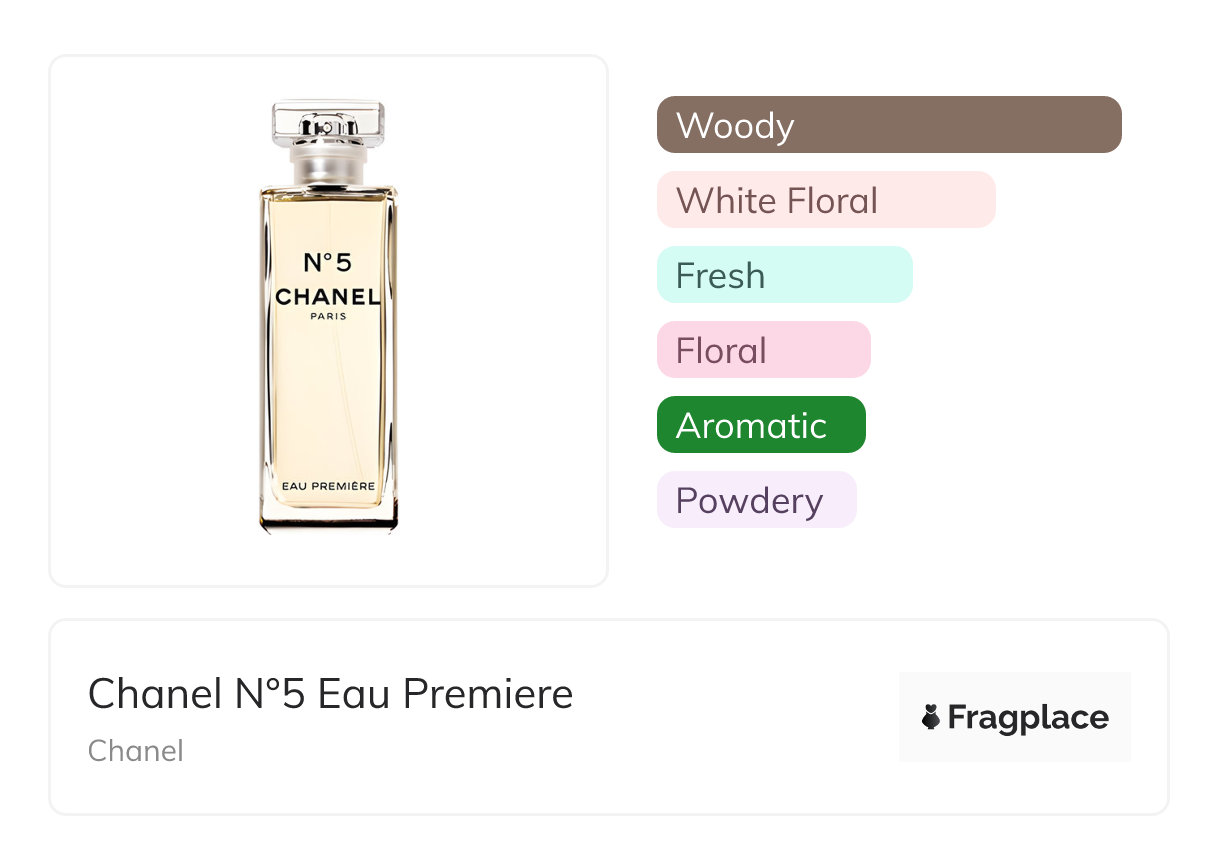This screenshot has height=864, width=1218.
Task: Click the Fragplace perfume bottle logo icon
Action: click(x=931, y=717)
